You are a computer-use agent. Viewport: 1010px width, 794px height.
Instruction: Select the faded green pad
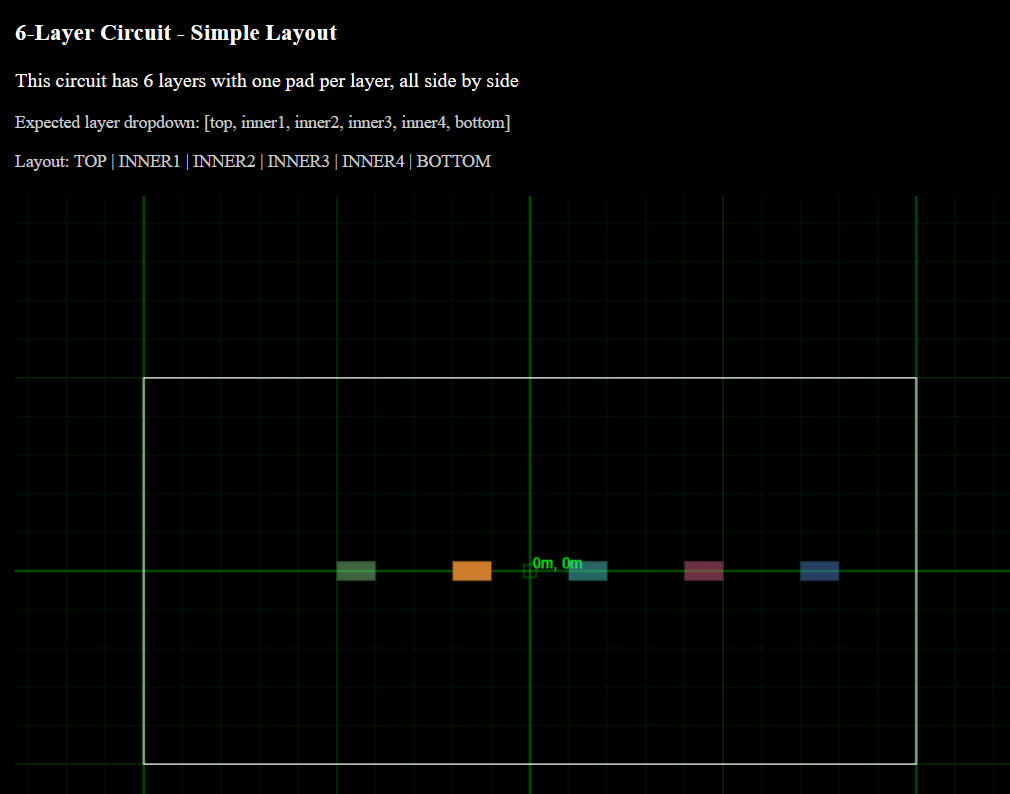pyautogui.click(x=356, y=571)
